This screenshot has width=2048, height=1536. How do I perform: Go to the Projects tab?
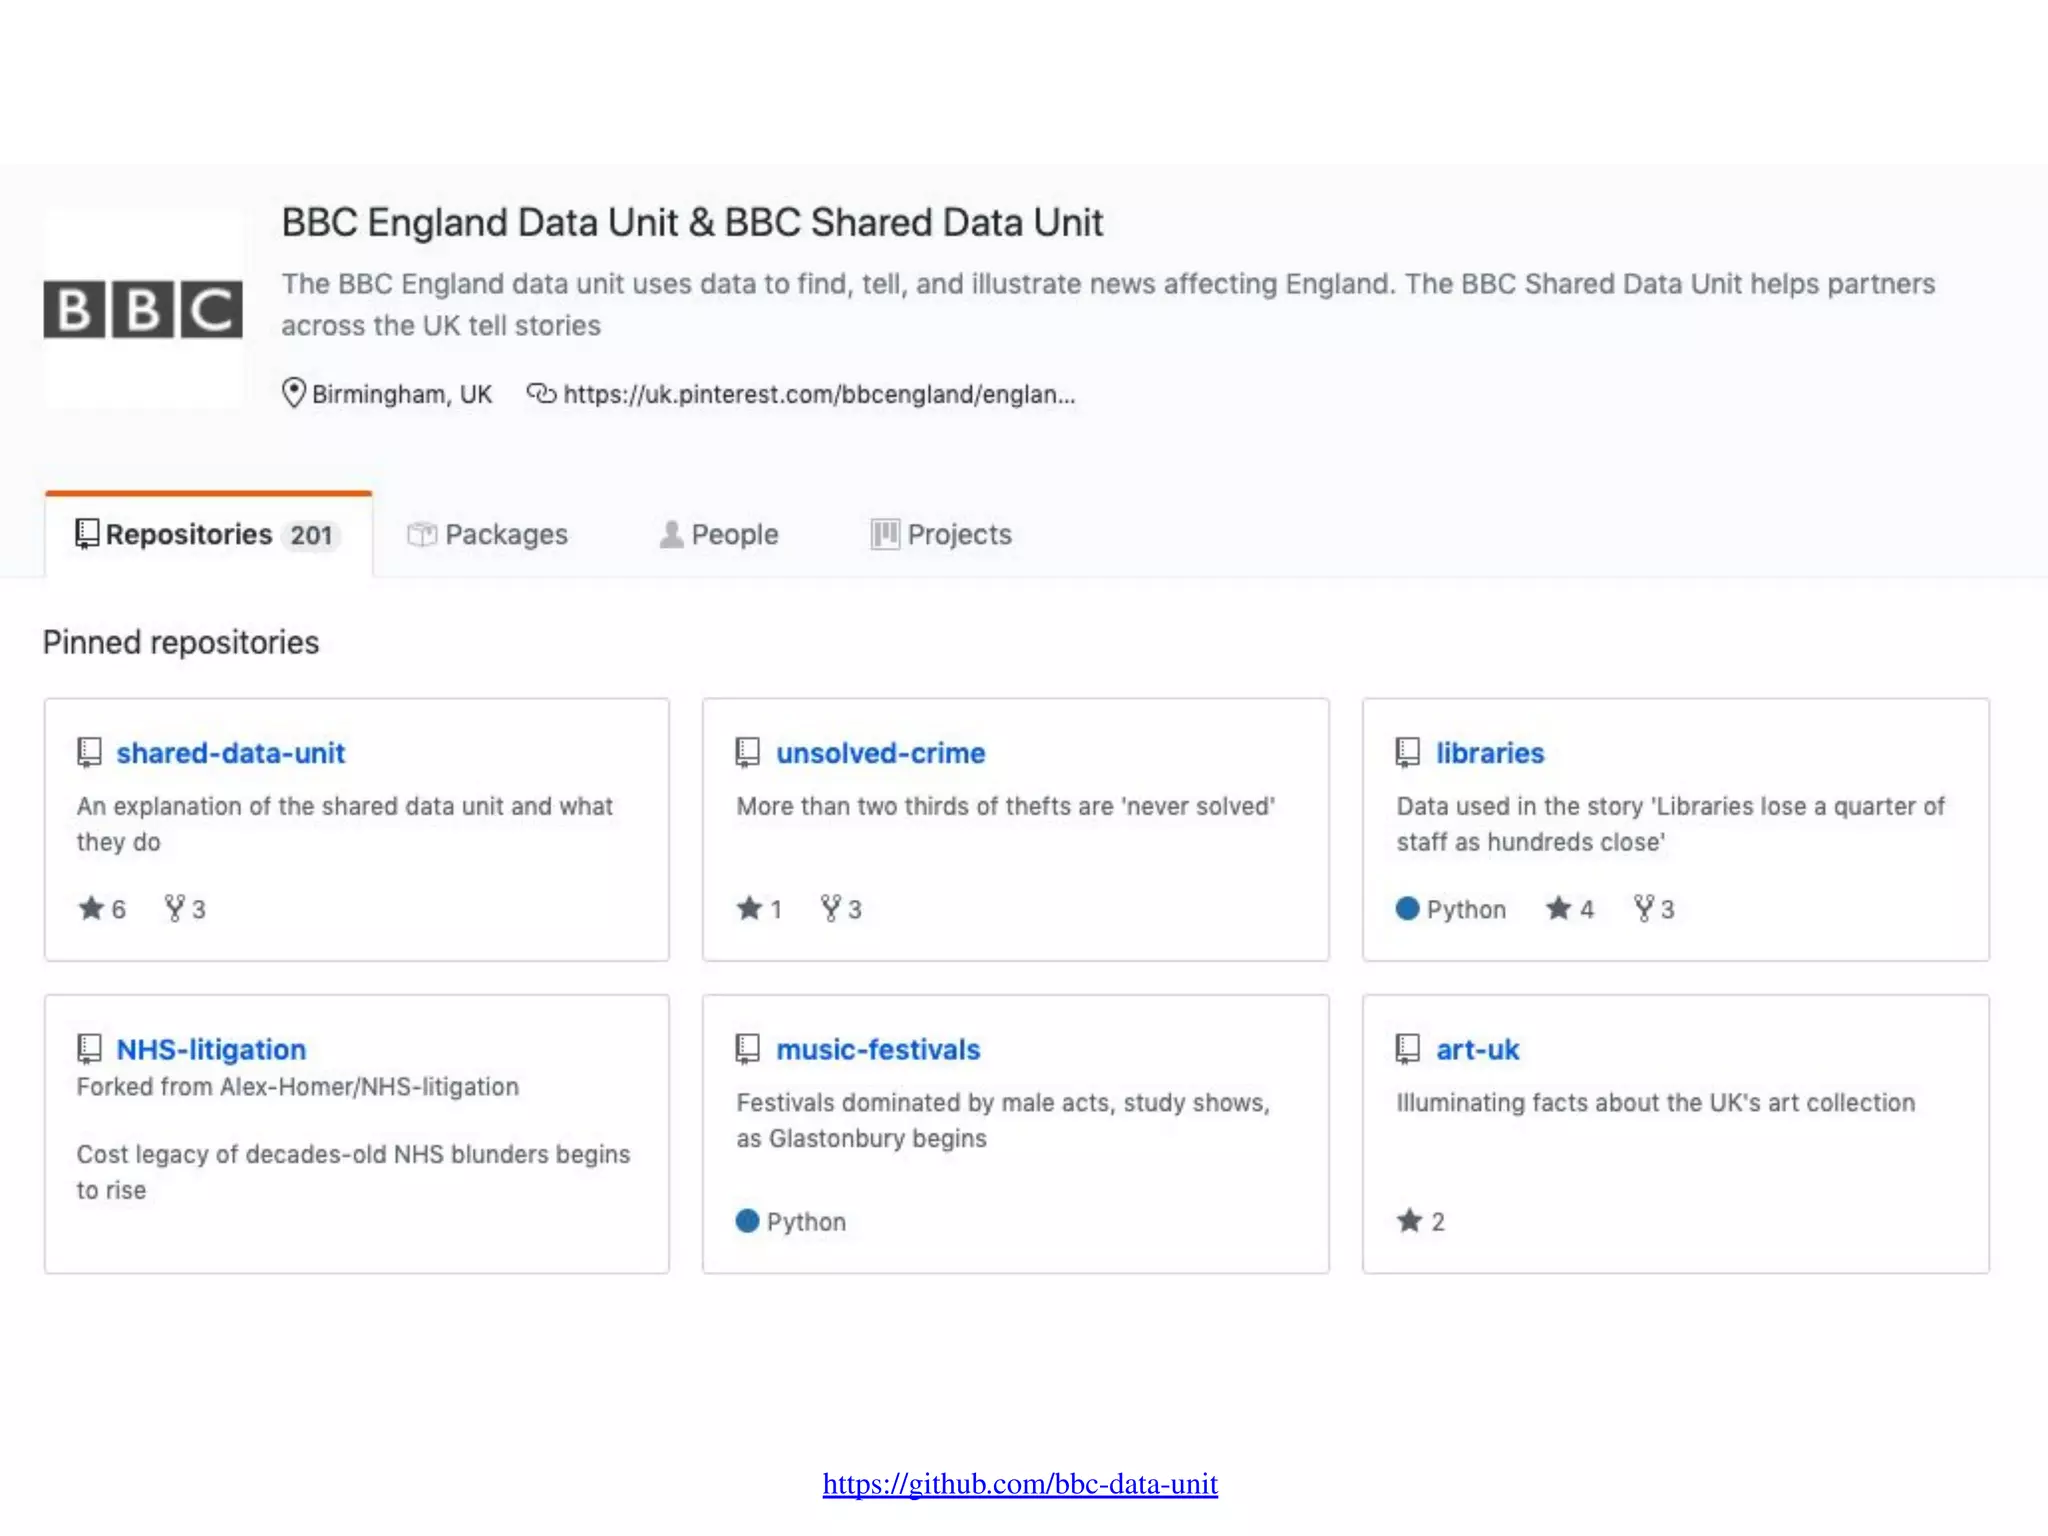[941, 535]
